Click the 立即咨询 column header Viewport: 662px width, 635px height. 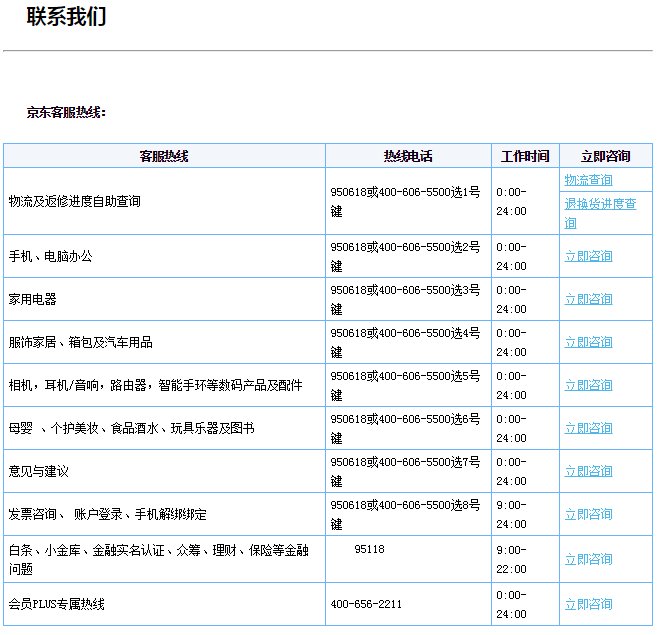[605, 157]
